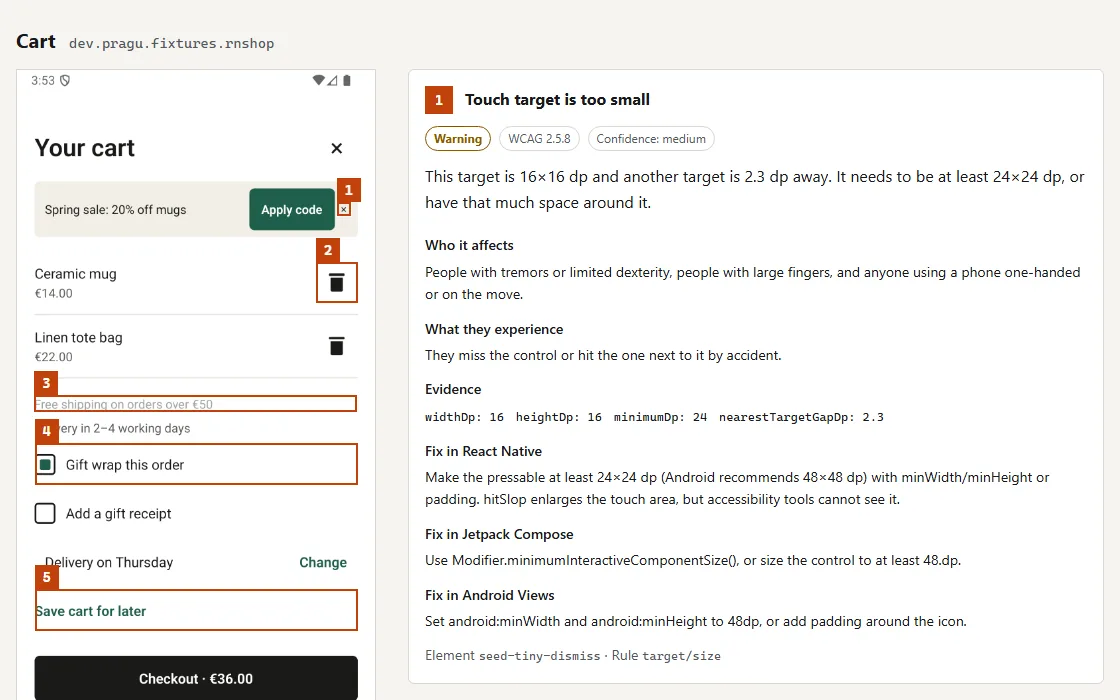Click the "Evidence" heading
Viewport: 1120px width, 700px height.
(x=453, y=389)
